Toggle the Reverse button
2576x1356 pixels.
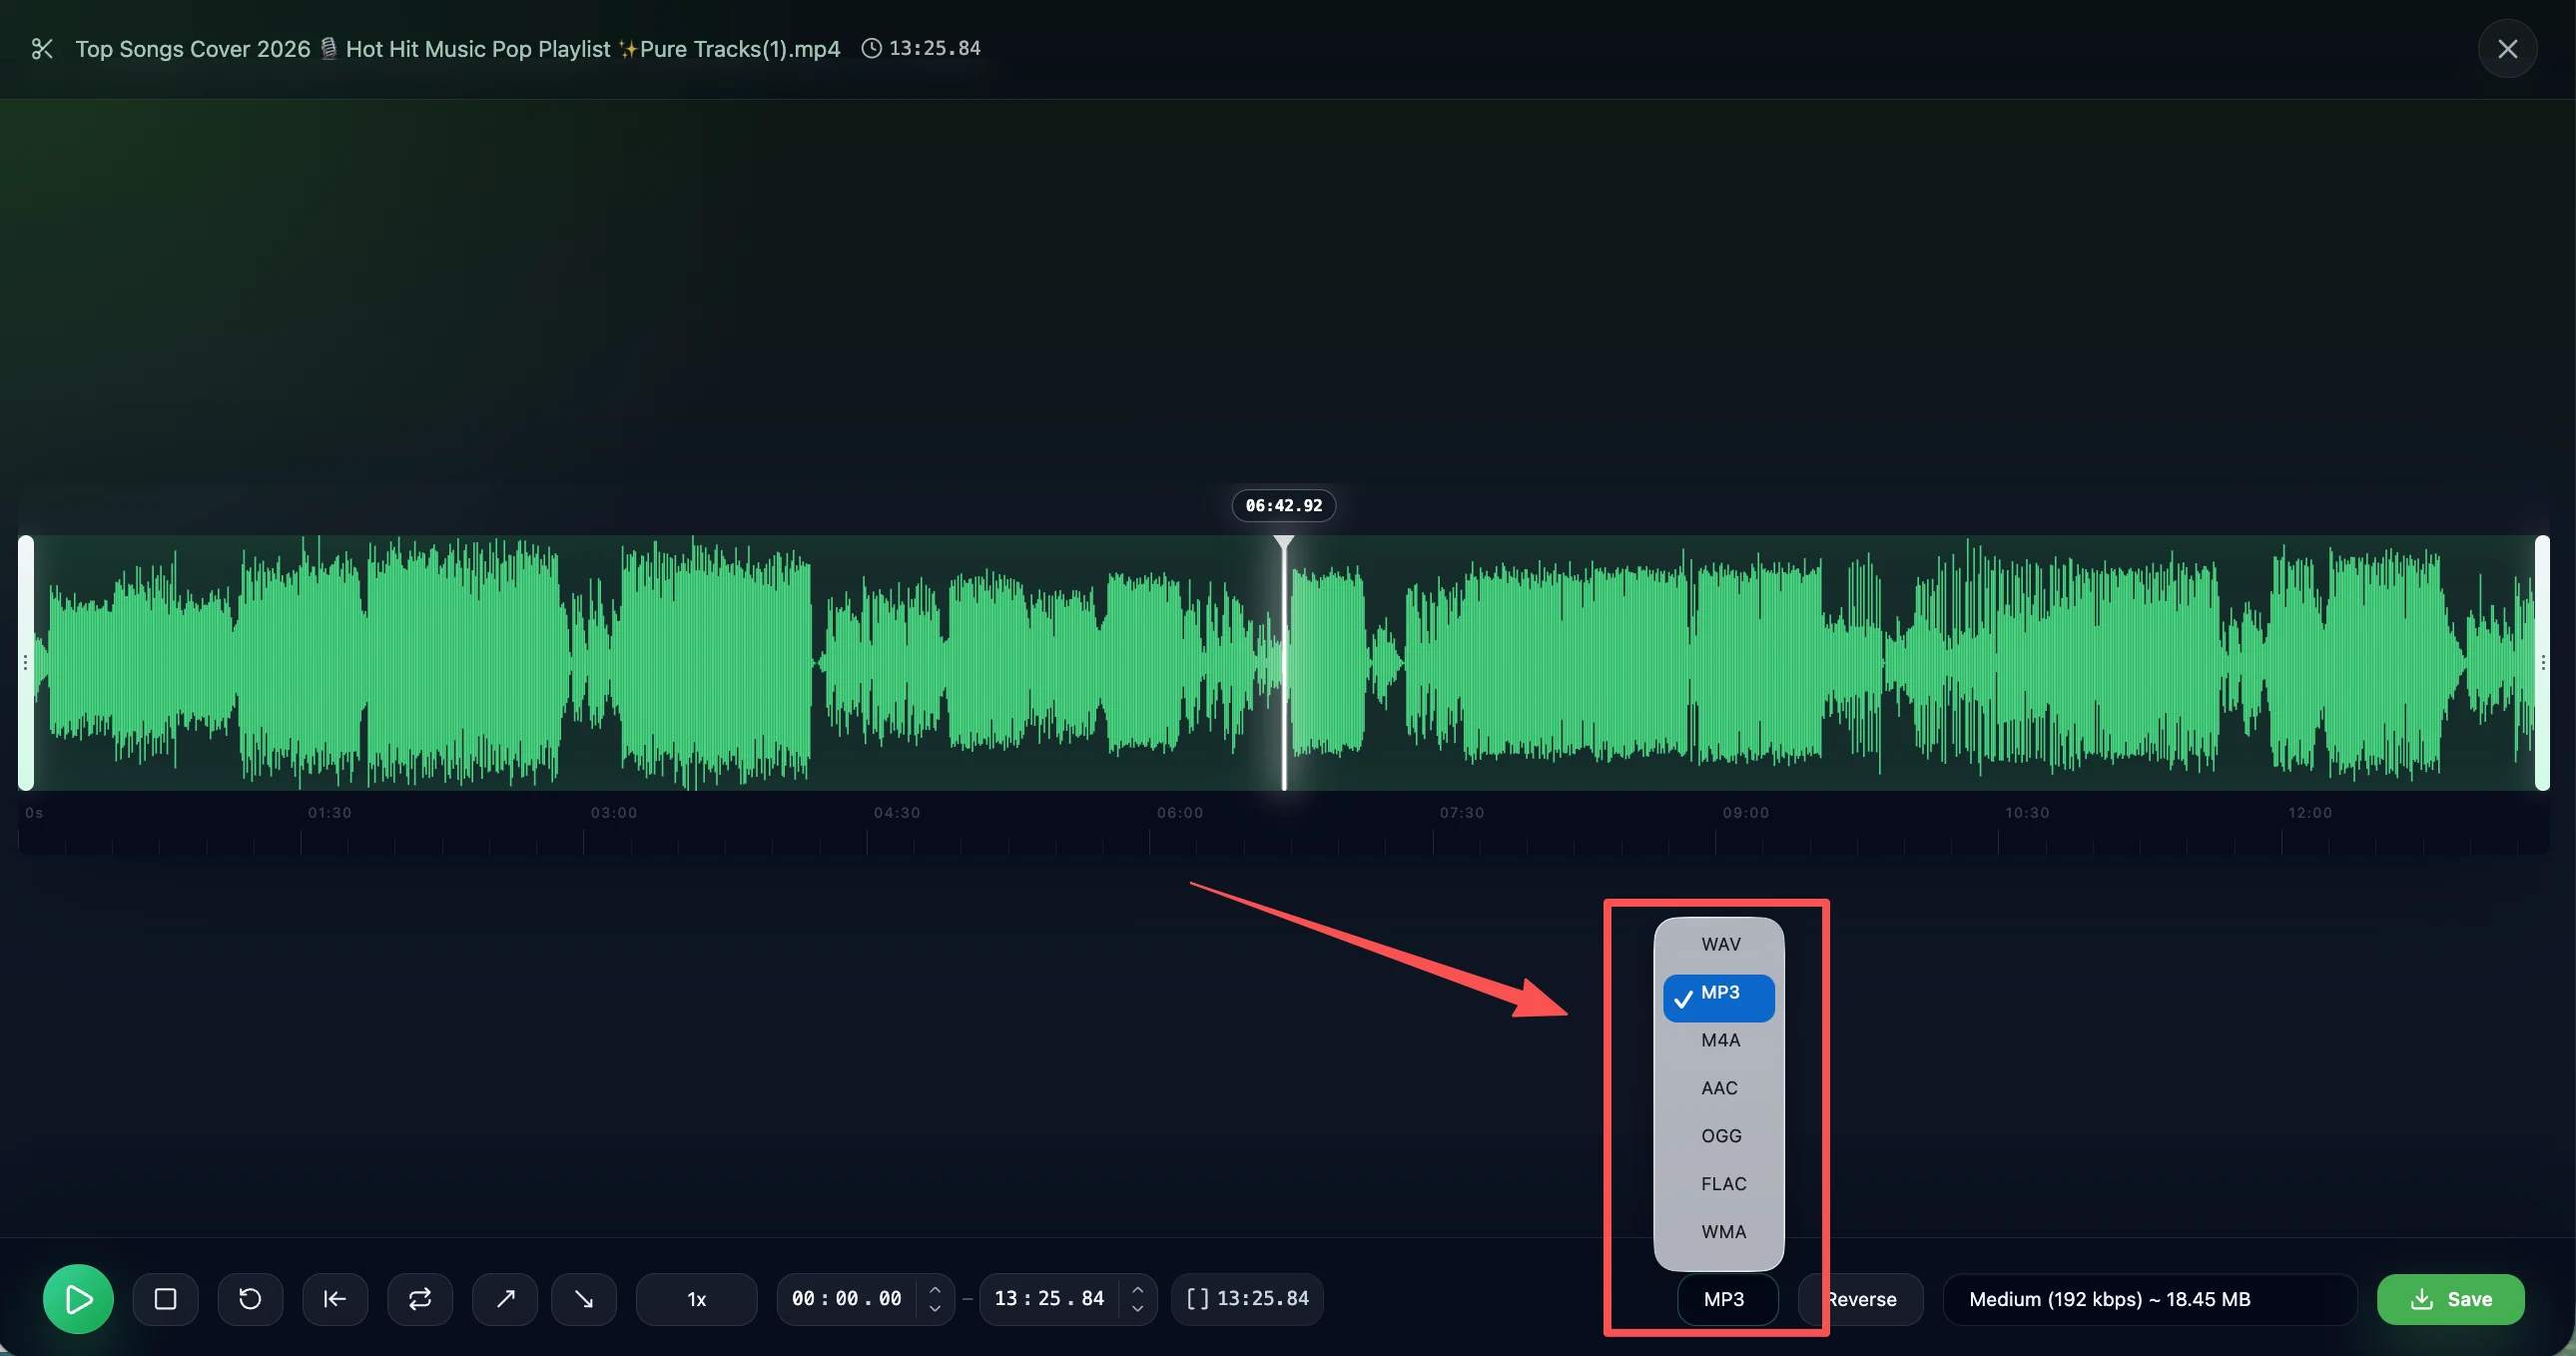[1860, 1299]
